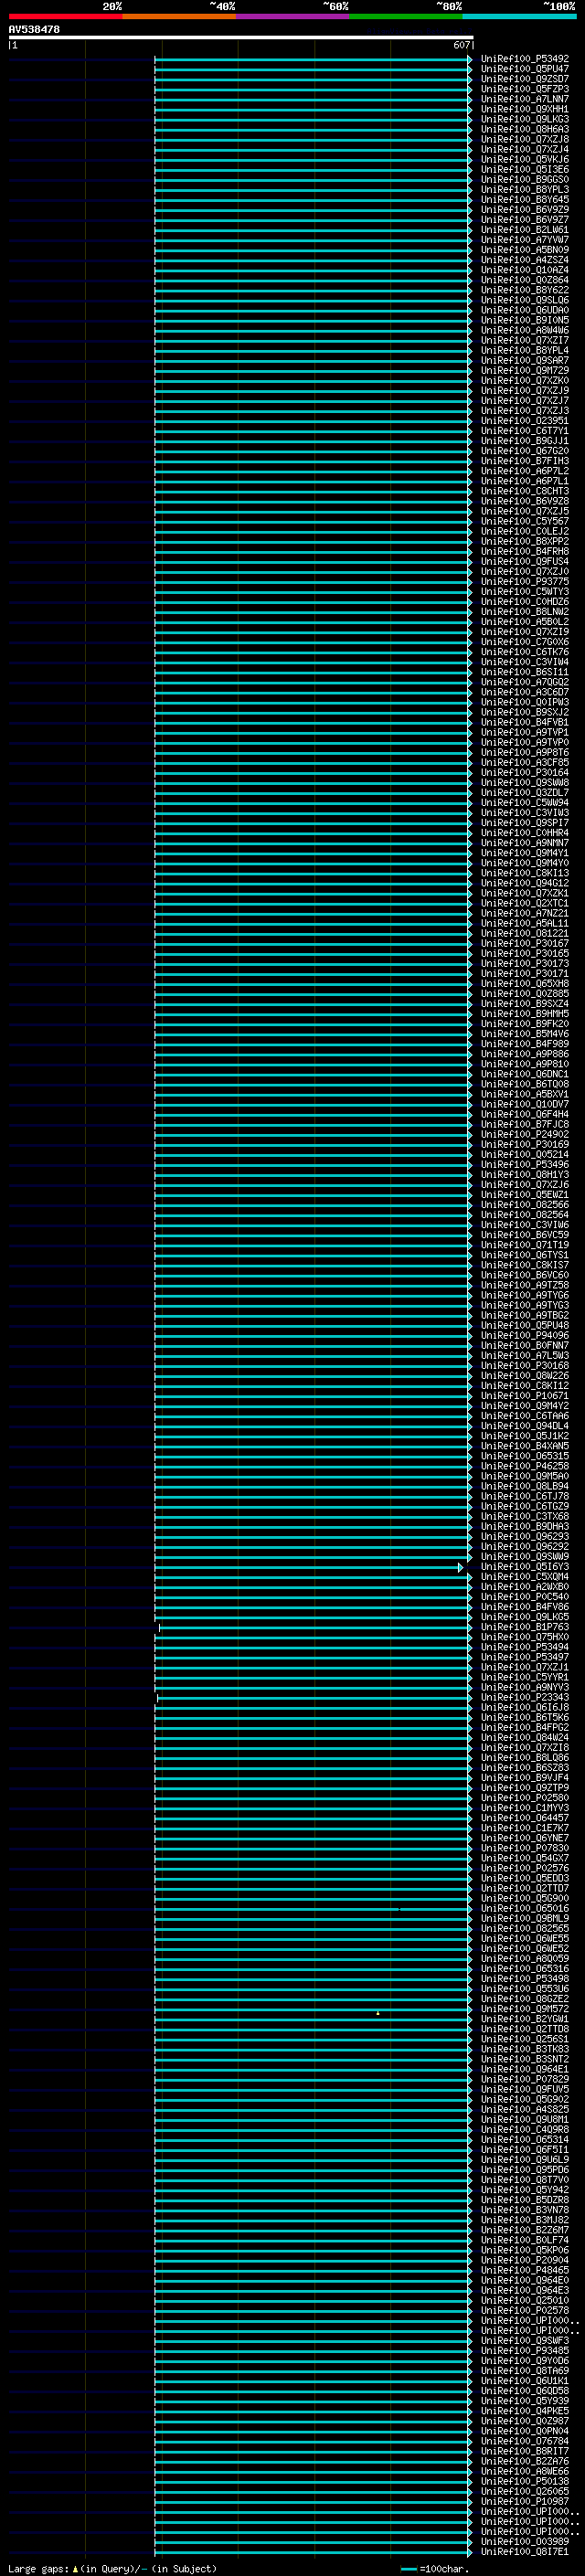The image size is (585, 2576).
Task: Click the cyan ~100% identity legend segment
Action: pyautogui.click(x=519, y=16)
